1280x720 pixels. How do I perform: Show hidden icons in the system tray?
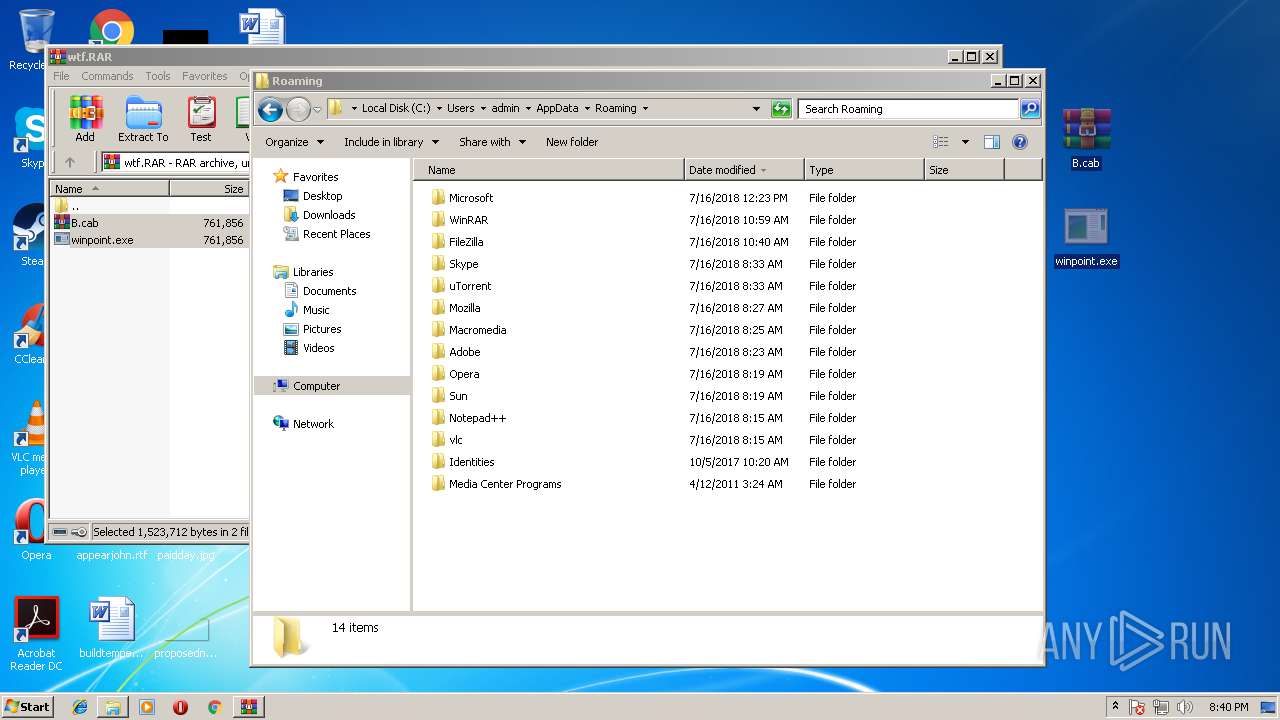click(x=1115, y=706)
